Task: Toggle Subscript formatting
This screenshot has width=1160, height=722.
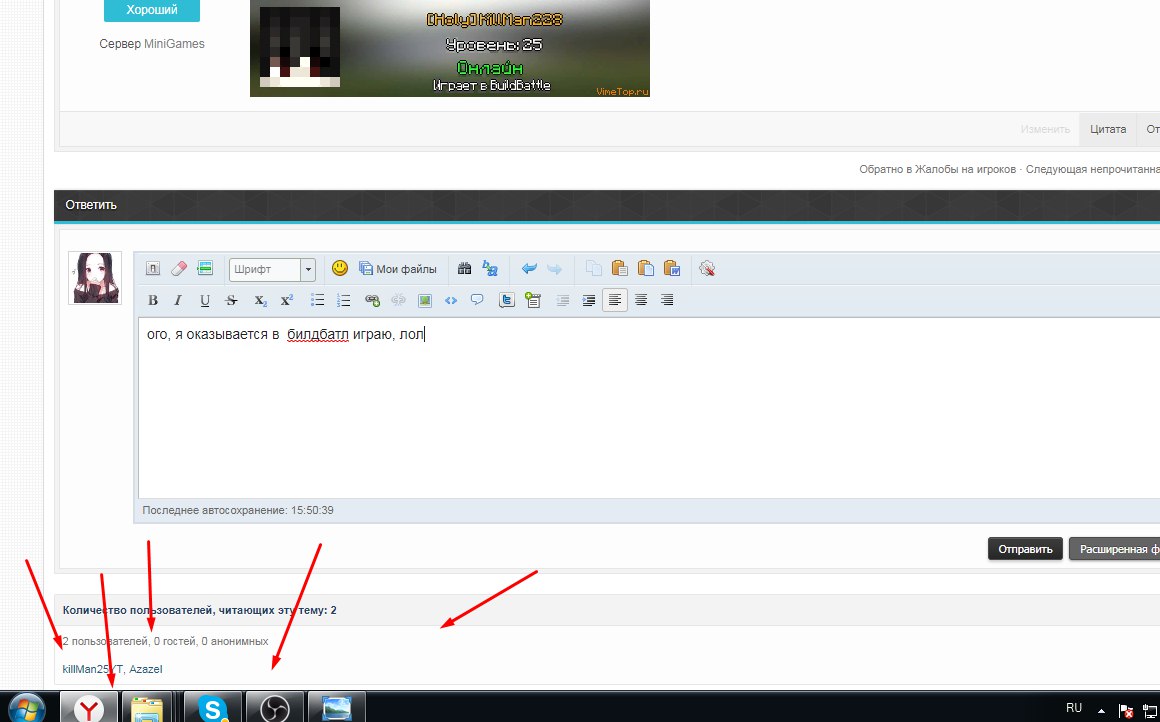Action: click(260, 300)
